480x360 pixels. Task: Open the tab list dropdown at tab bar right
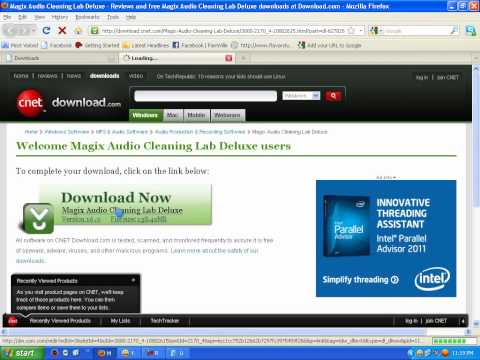(475, 58)
